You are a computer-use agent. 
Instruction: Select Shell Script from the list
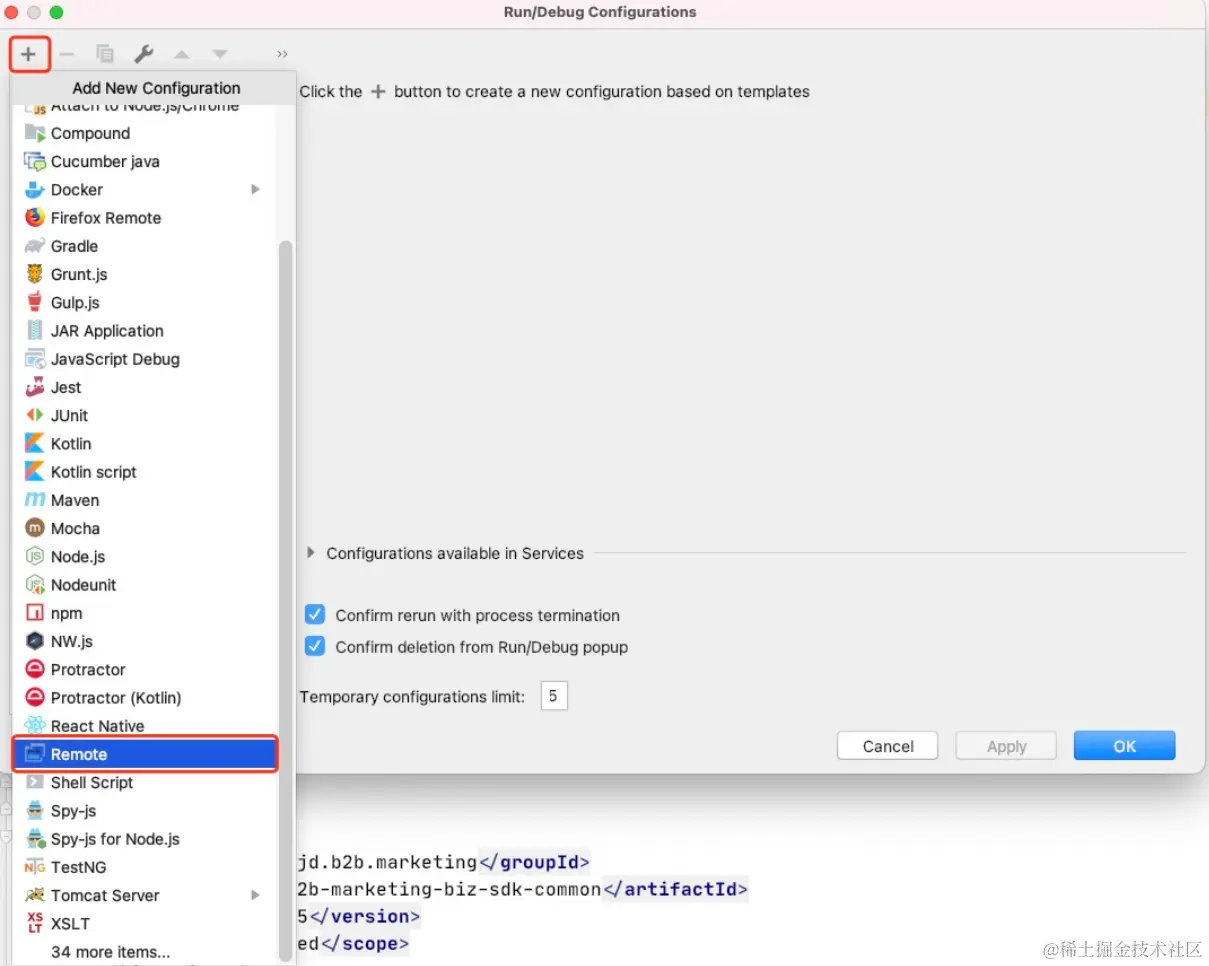tap(145, 782)
